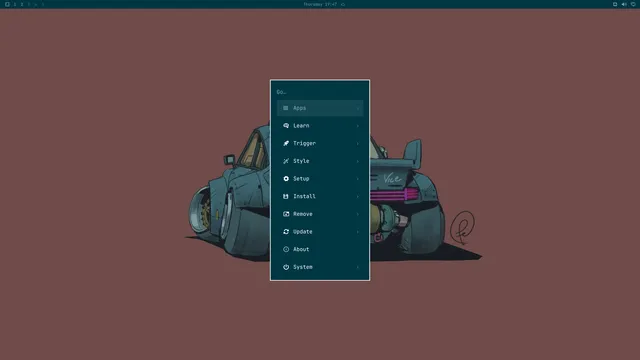
Task: Click the Trigger rocket icon
Action: click(x=286, y=143)
